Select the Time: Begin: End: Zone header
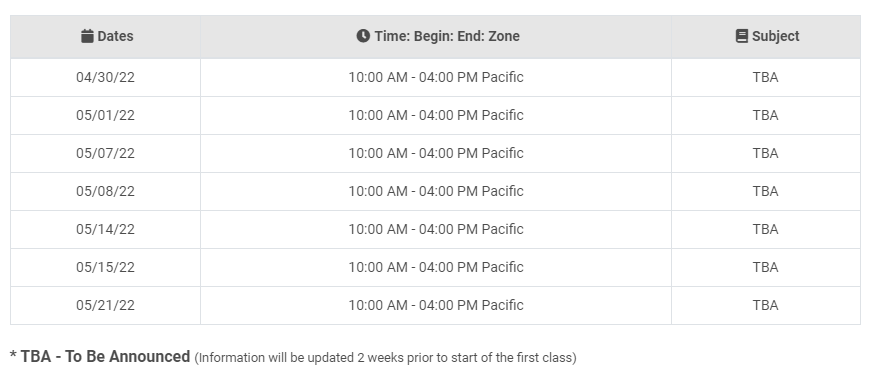Screen dimensions: 874x370 click(436, 37)
